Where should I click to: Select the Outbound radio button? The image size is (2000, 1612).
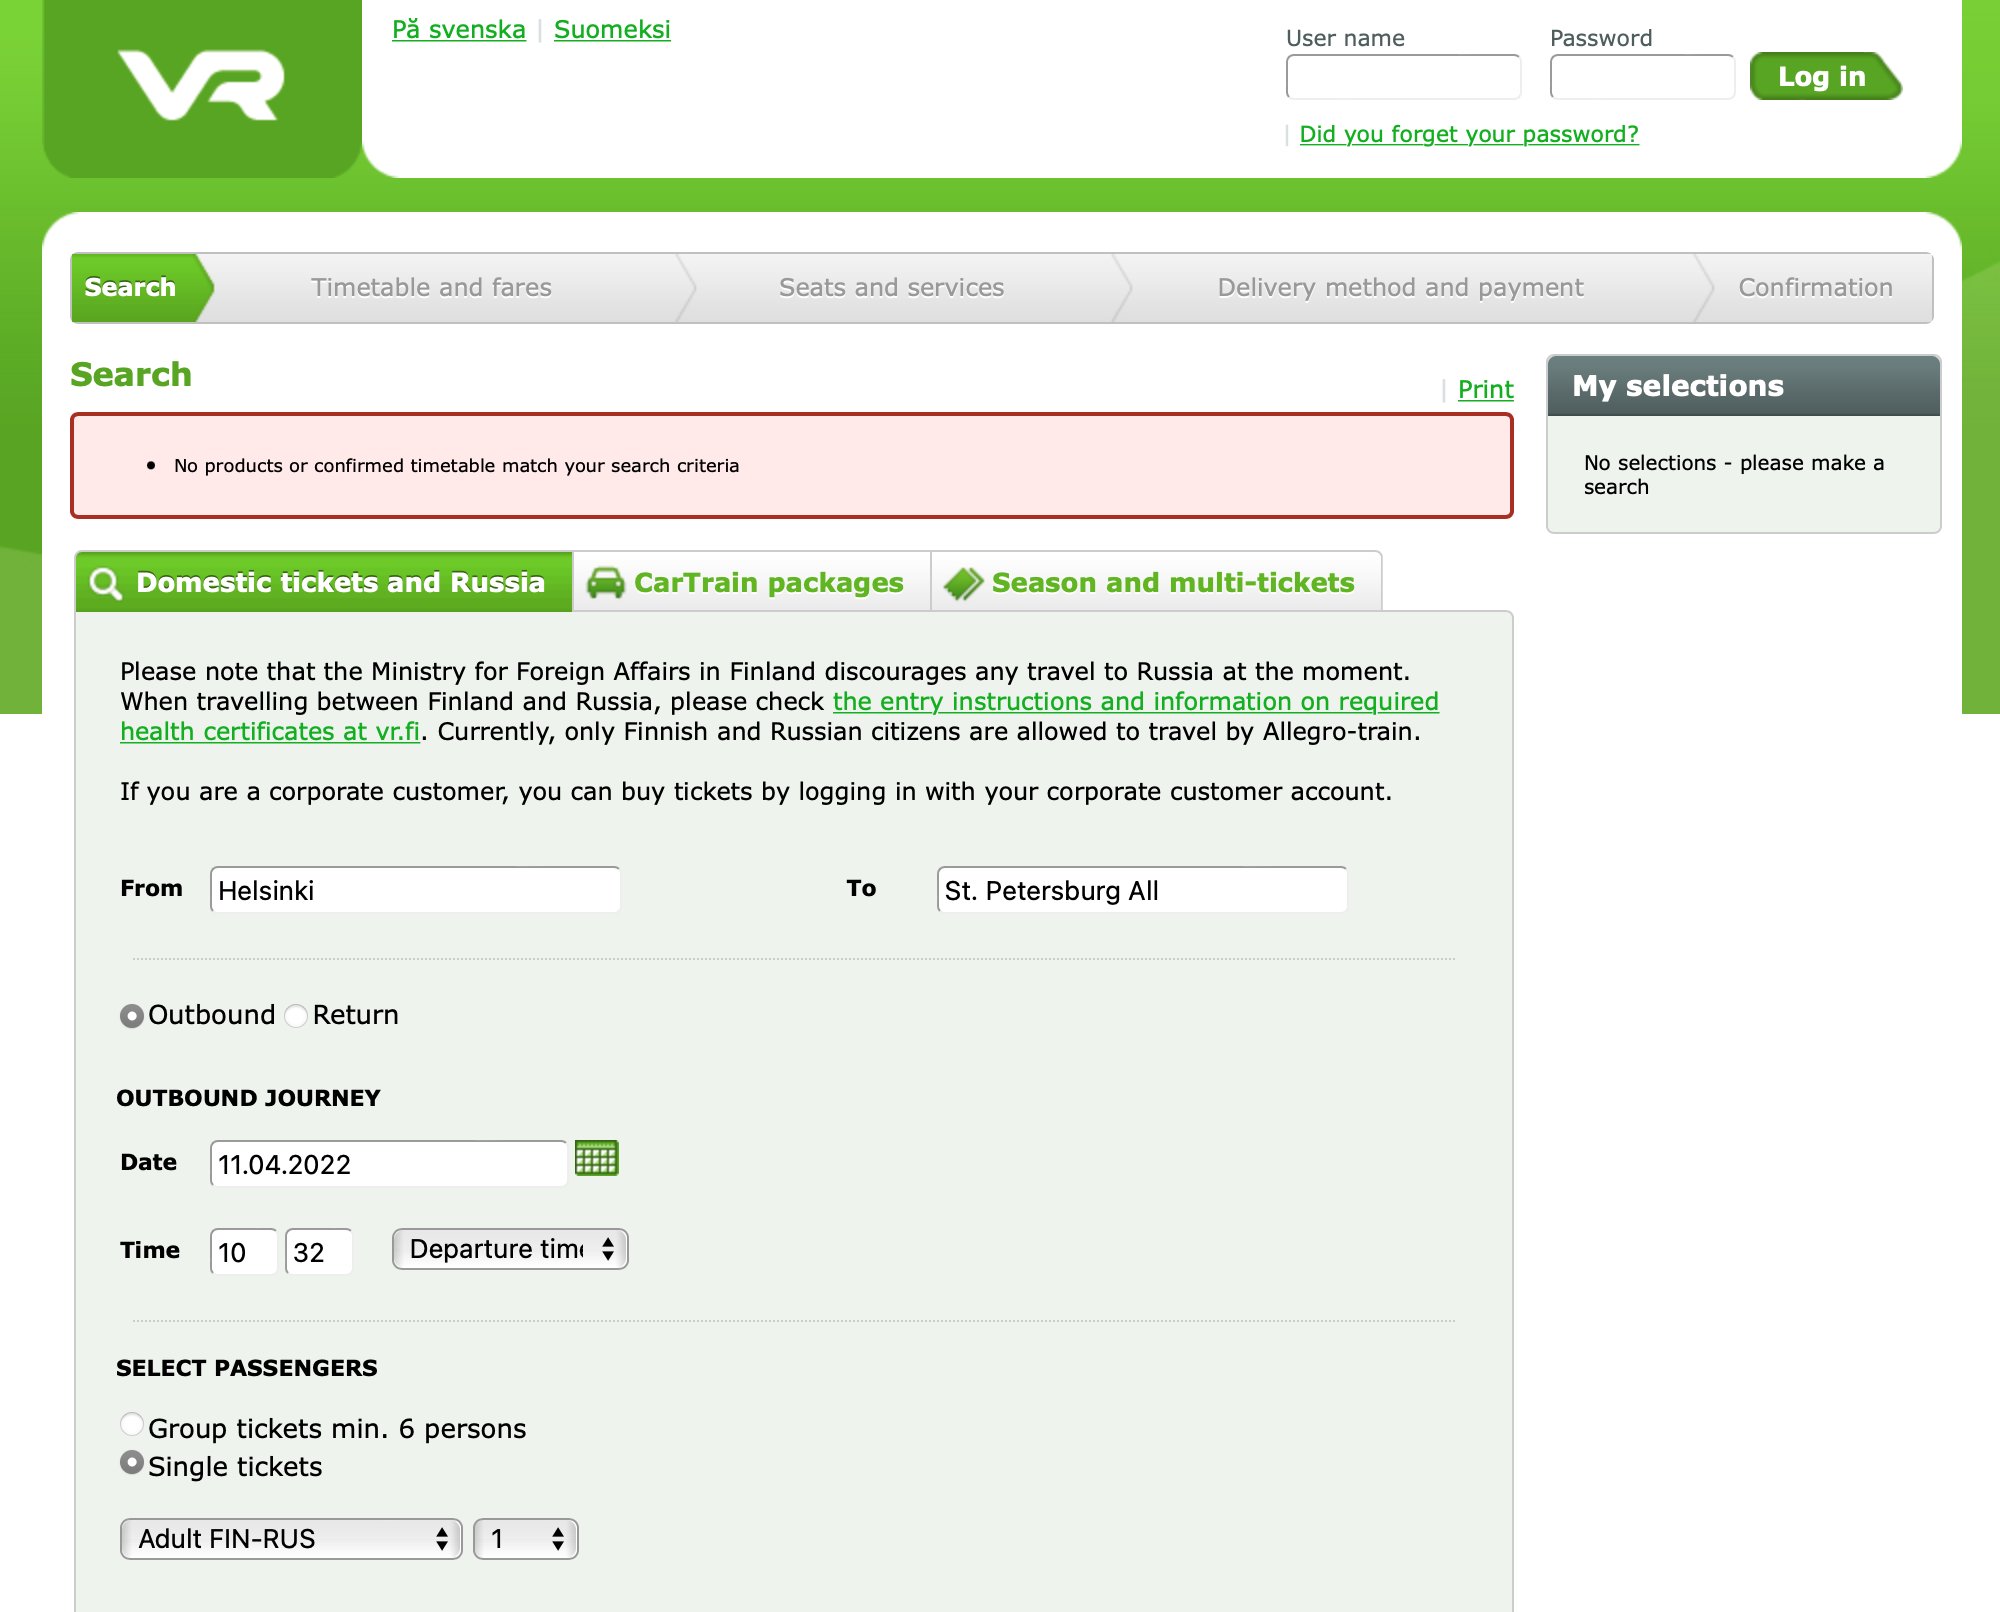(132, 1015)
